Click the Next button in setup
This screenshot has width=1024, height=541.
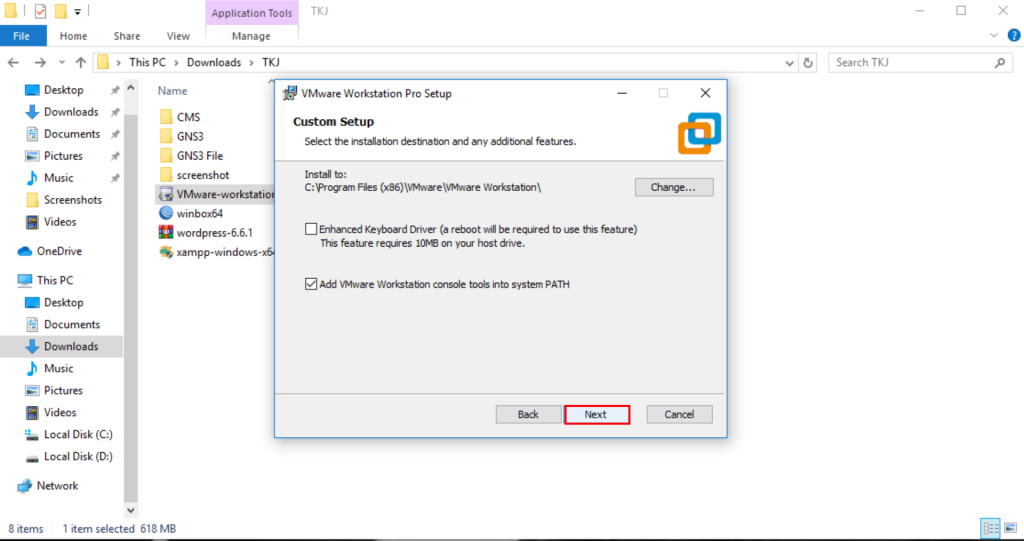point(596,414)
